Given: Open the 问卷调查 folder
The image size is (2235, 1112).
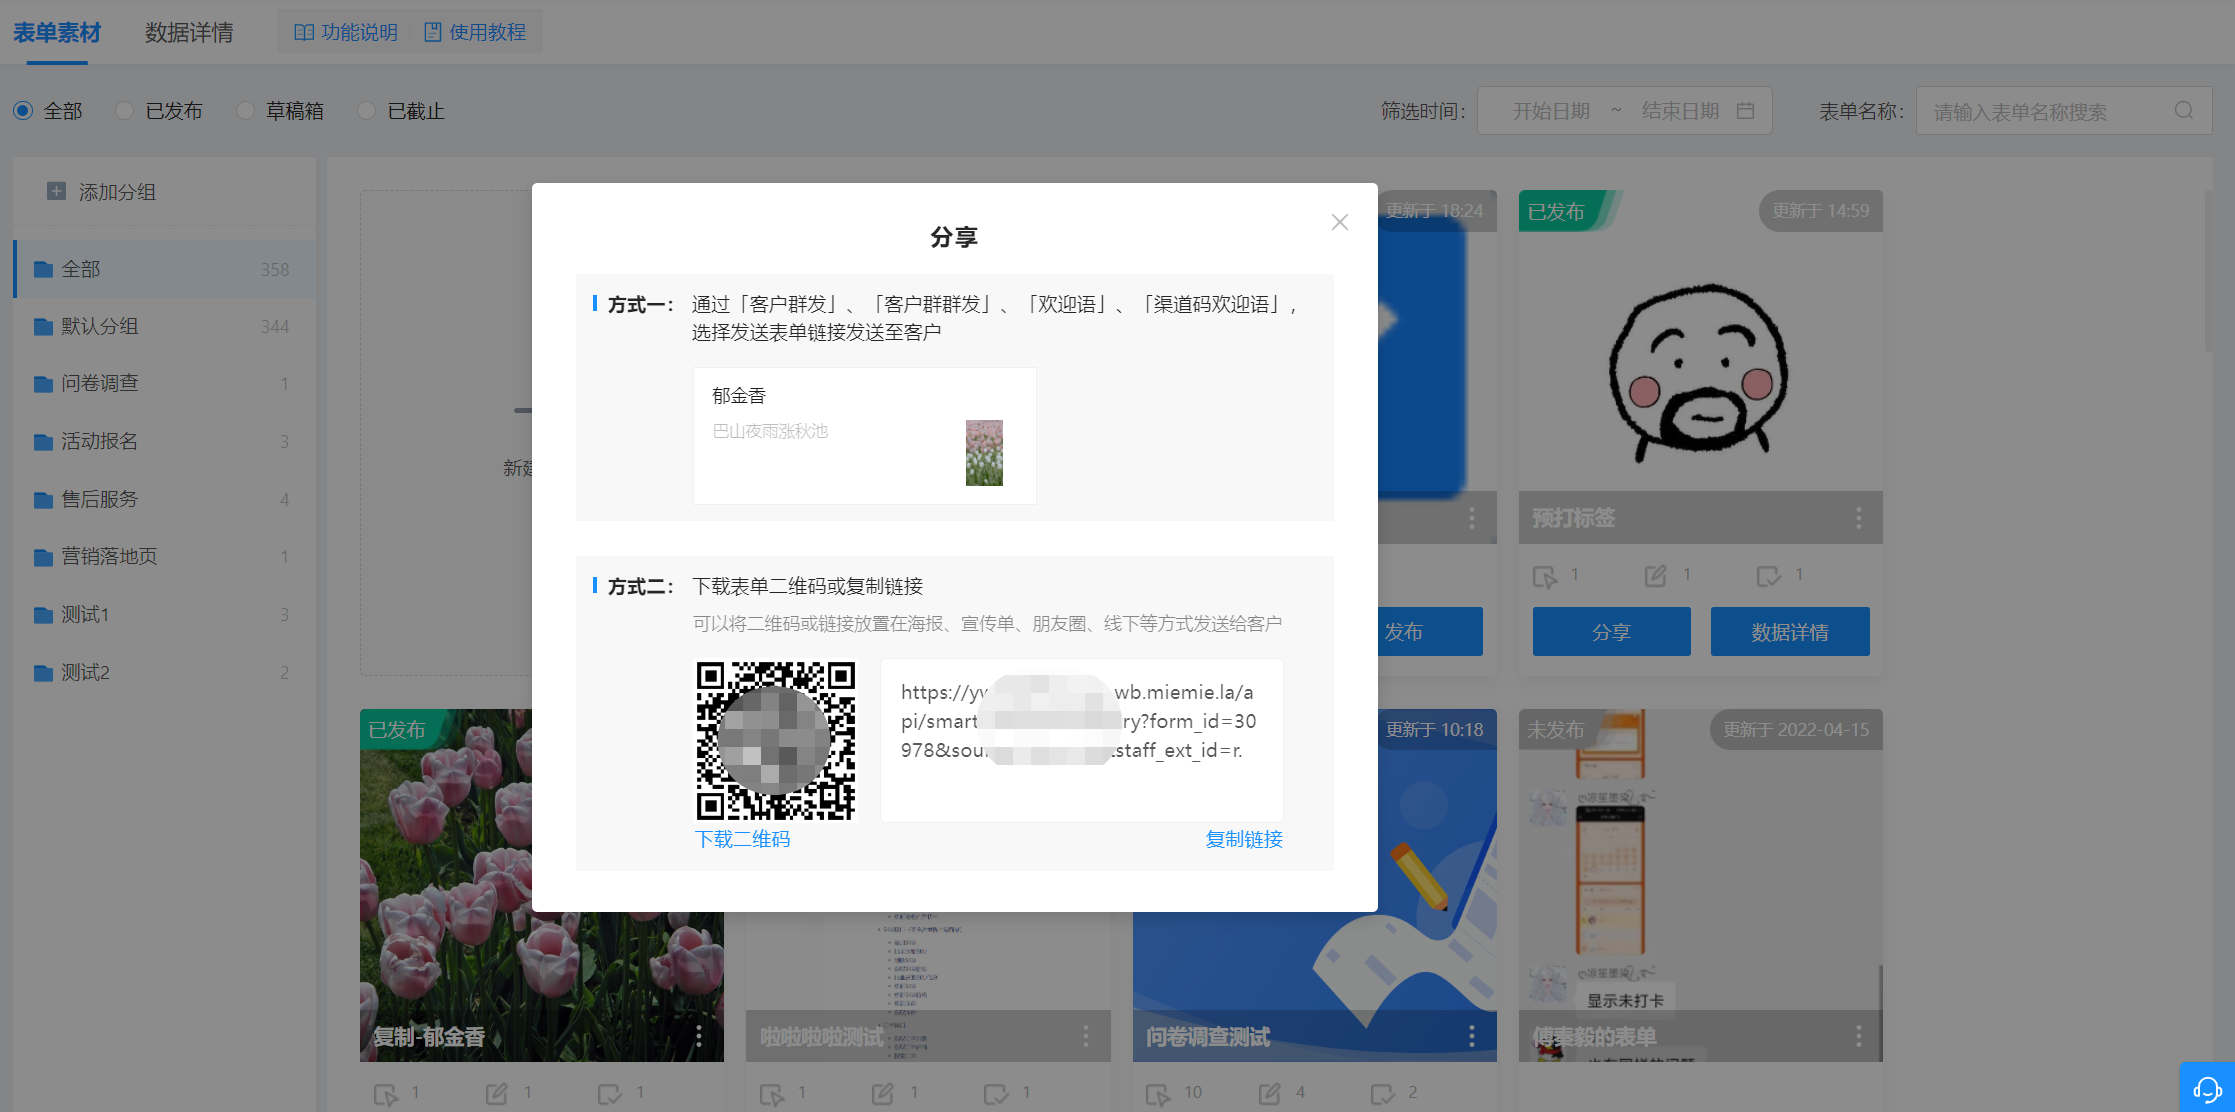Looking at the screenshot, I should [164, 384].
